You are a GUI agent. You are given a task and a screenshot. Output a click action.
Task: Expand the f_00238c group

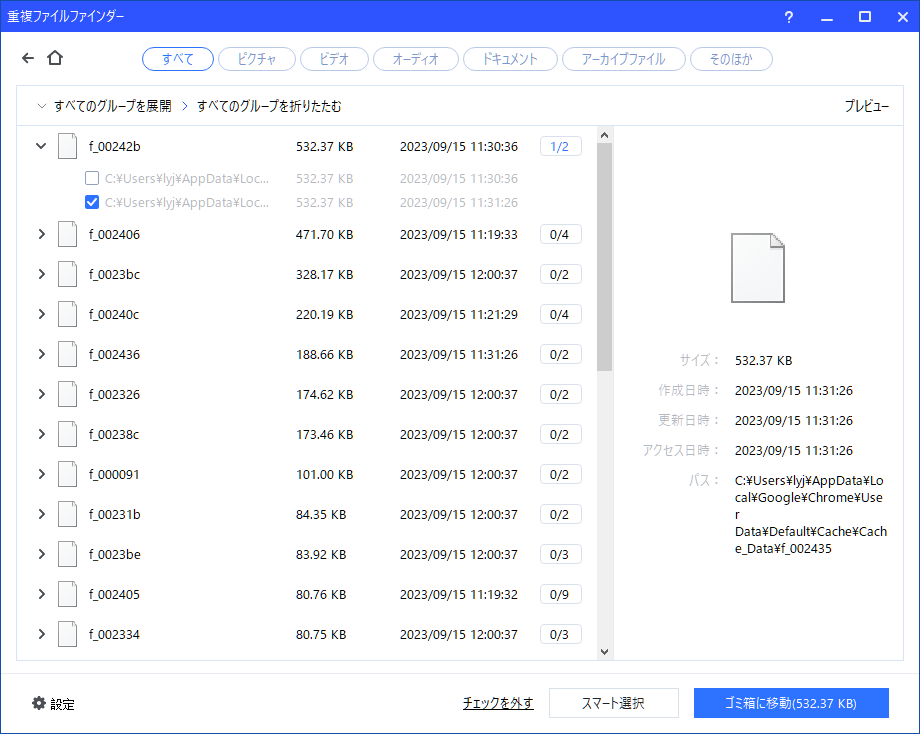point(41,434)
